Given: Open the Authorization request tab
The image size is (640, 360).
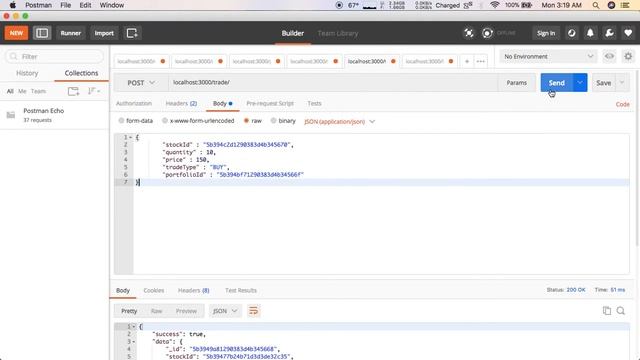Looking at the screenshot, I should click(x=134, y=103).
